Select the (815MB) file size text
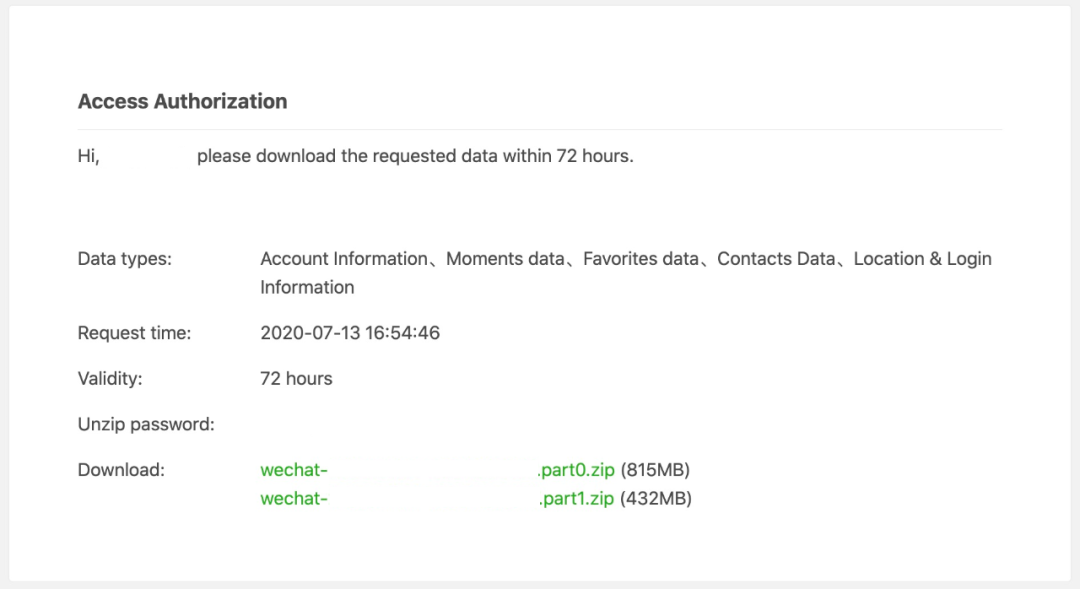 pos(655,470)
